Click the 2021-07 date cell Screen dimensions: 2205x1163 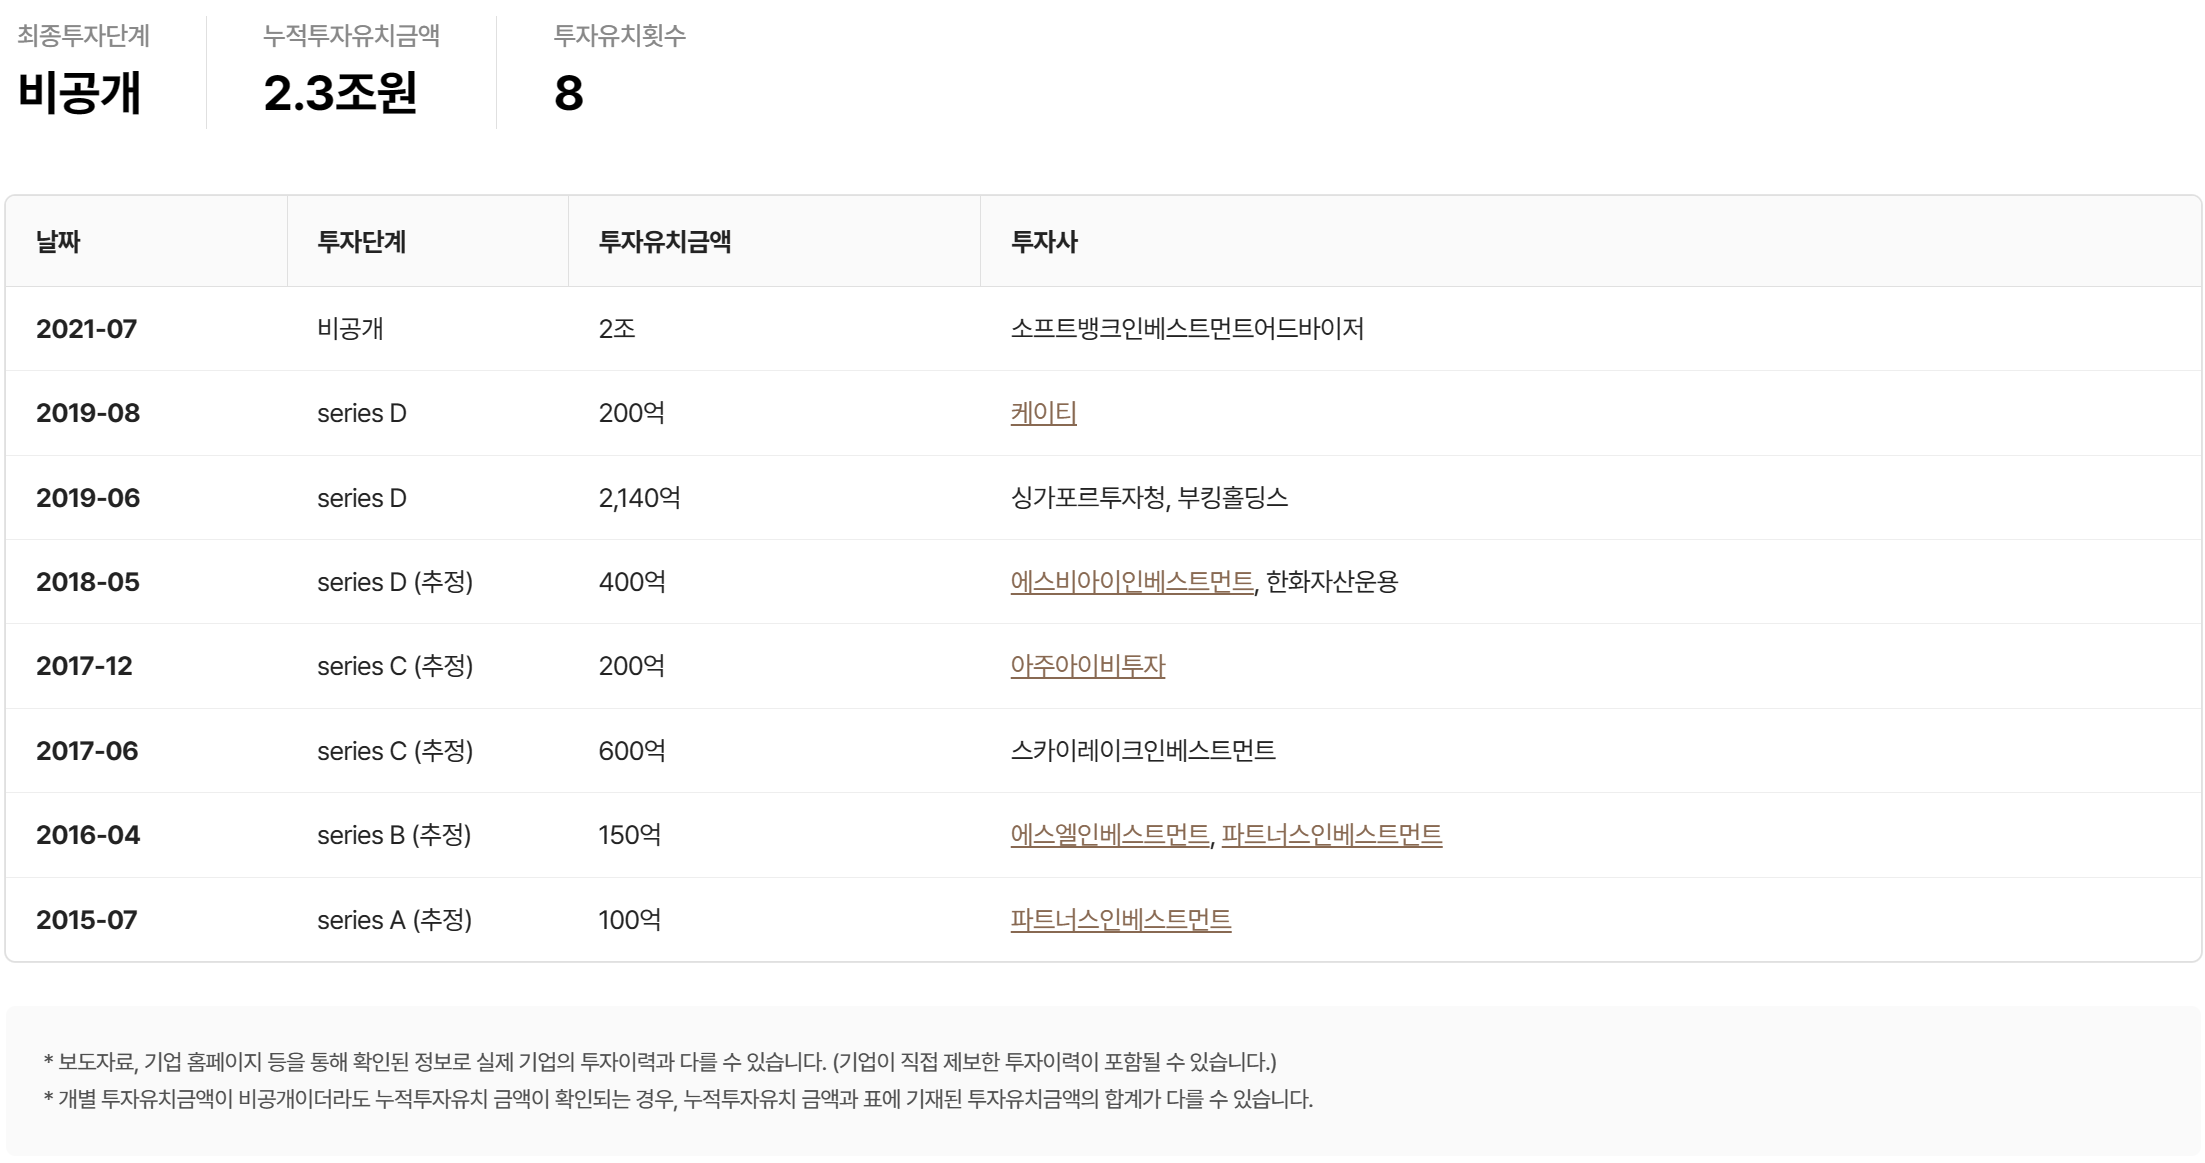[x=86, y=329]
